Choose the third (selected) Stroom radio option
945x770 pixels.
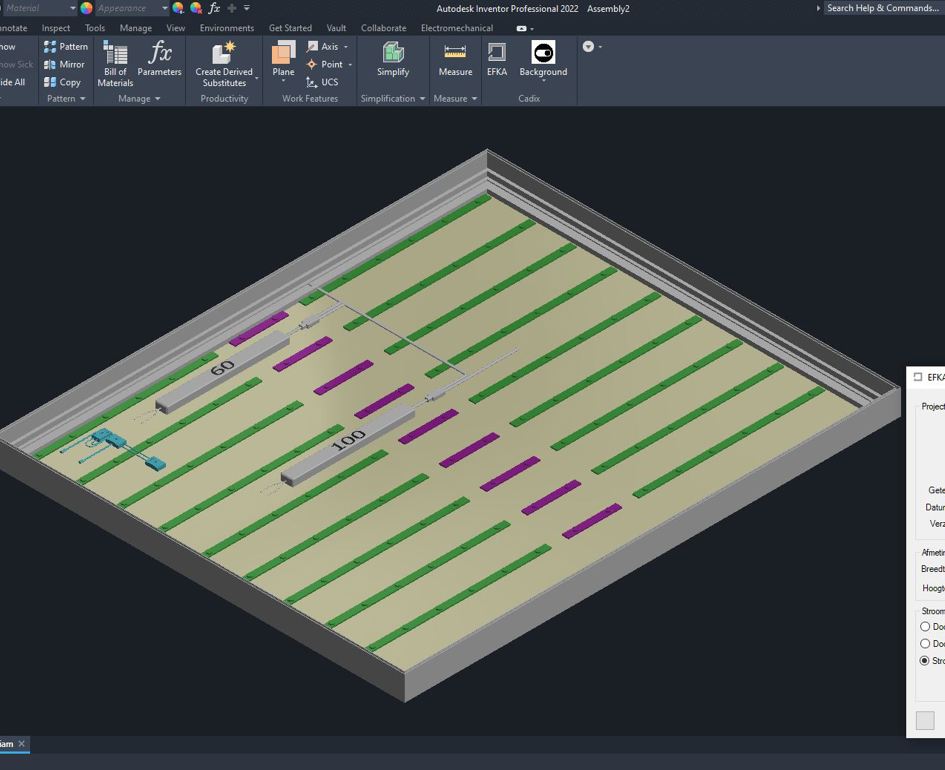tap(925, 661)
